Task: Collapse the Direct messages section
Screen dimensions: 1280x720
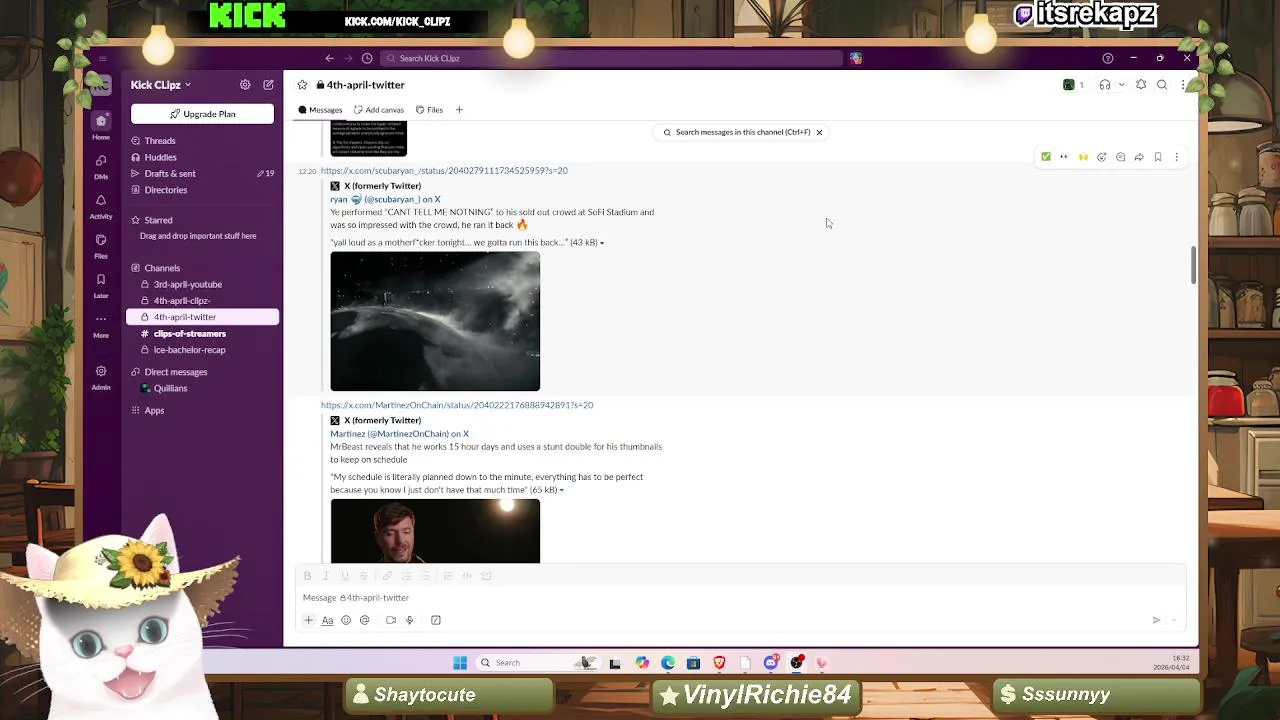Action: point(175,372)
